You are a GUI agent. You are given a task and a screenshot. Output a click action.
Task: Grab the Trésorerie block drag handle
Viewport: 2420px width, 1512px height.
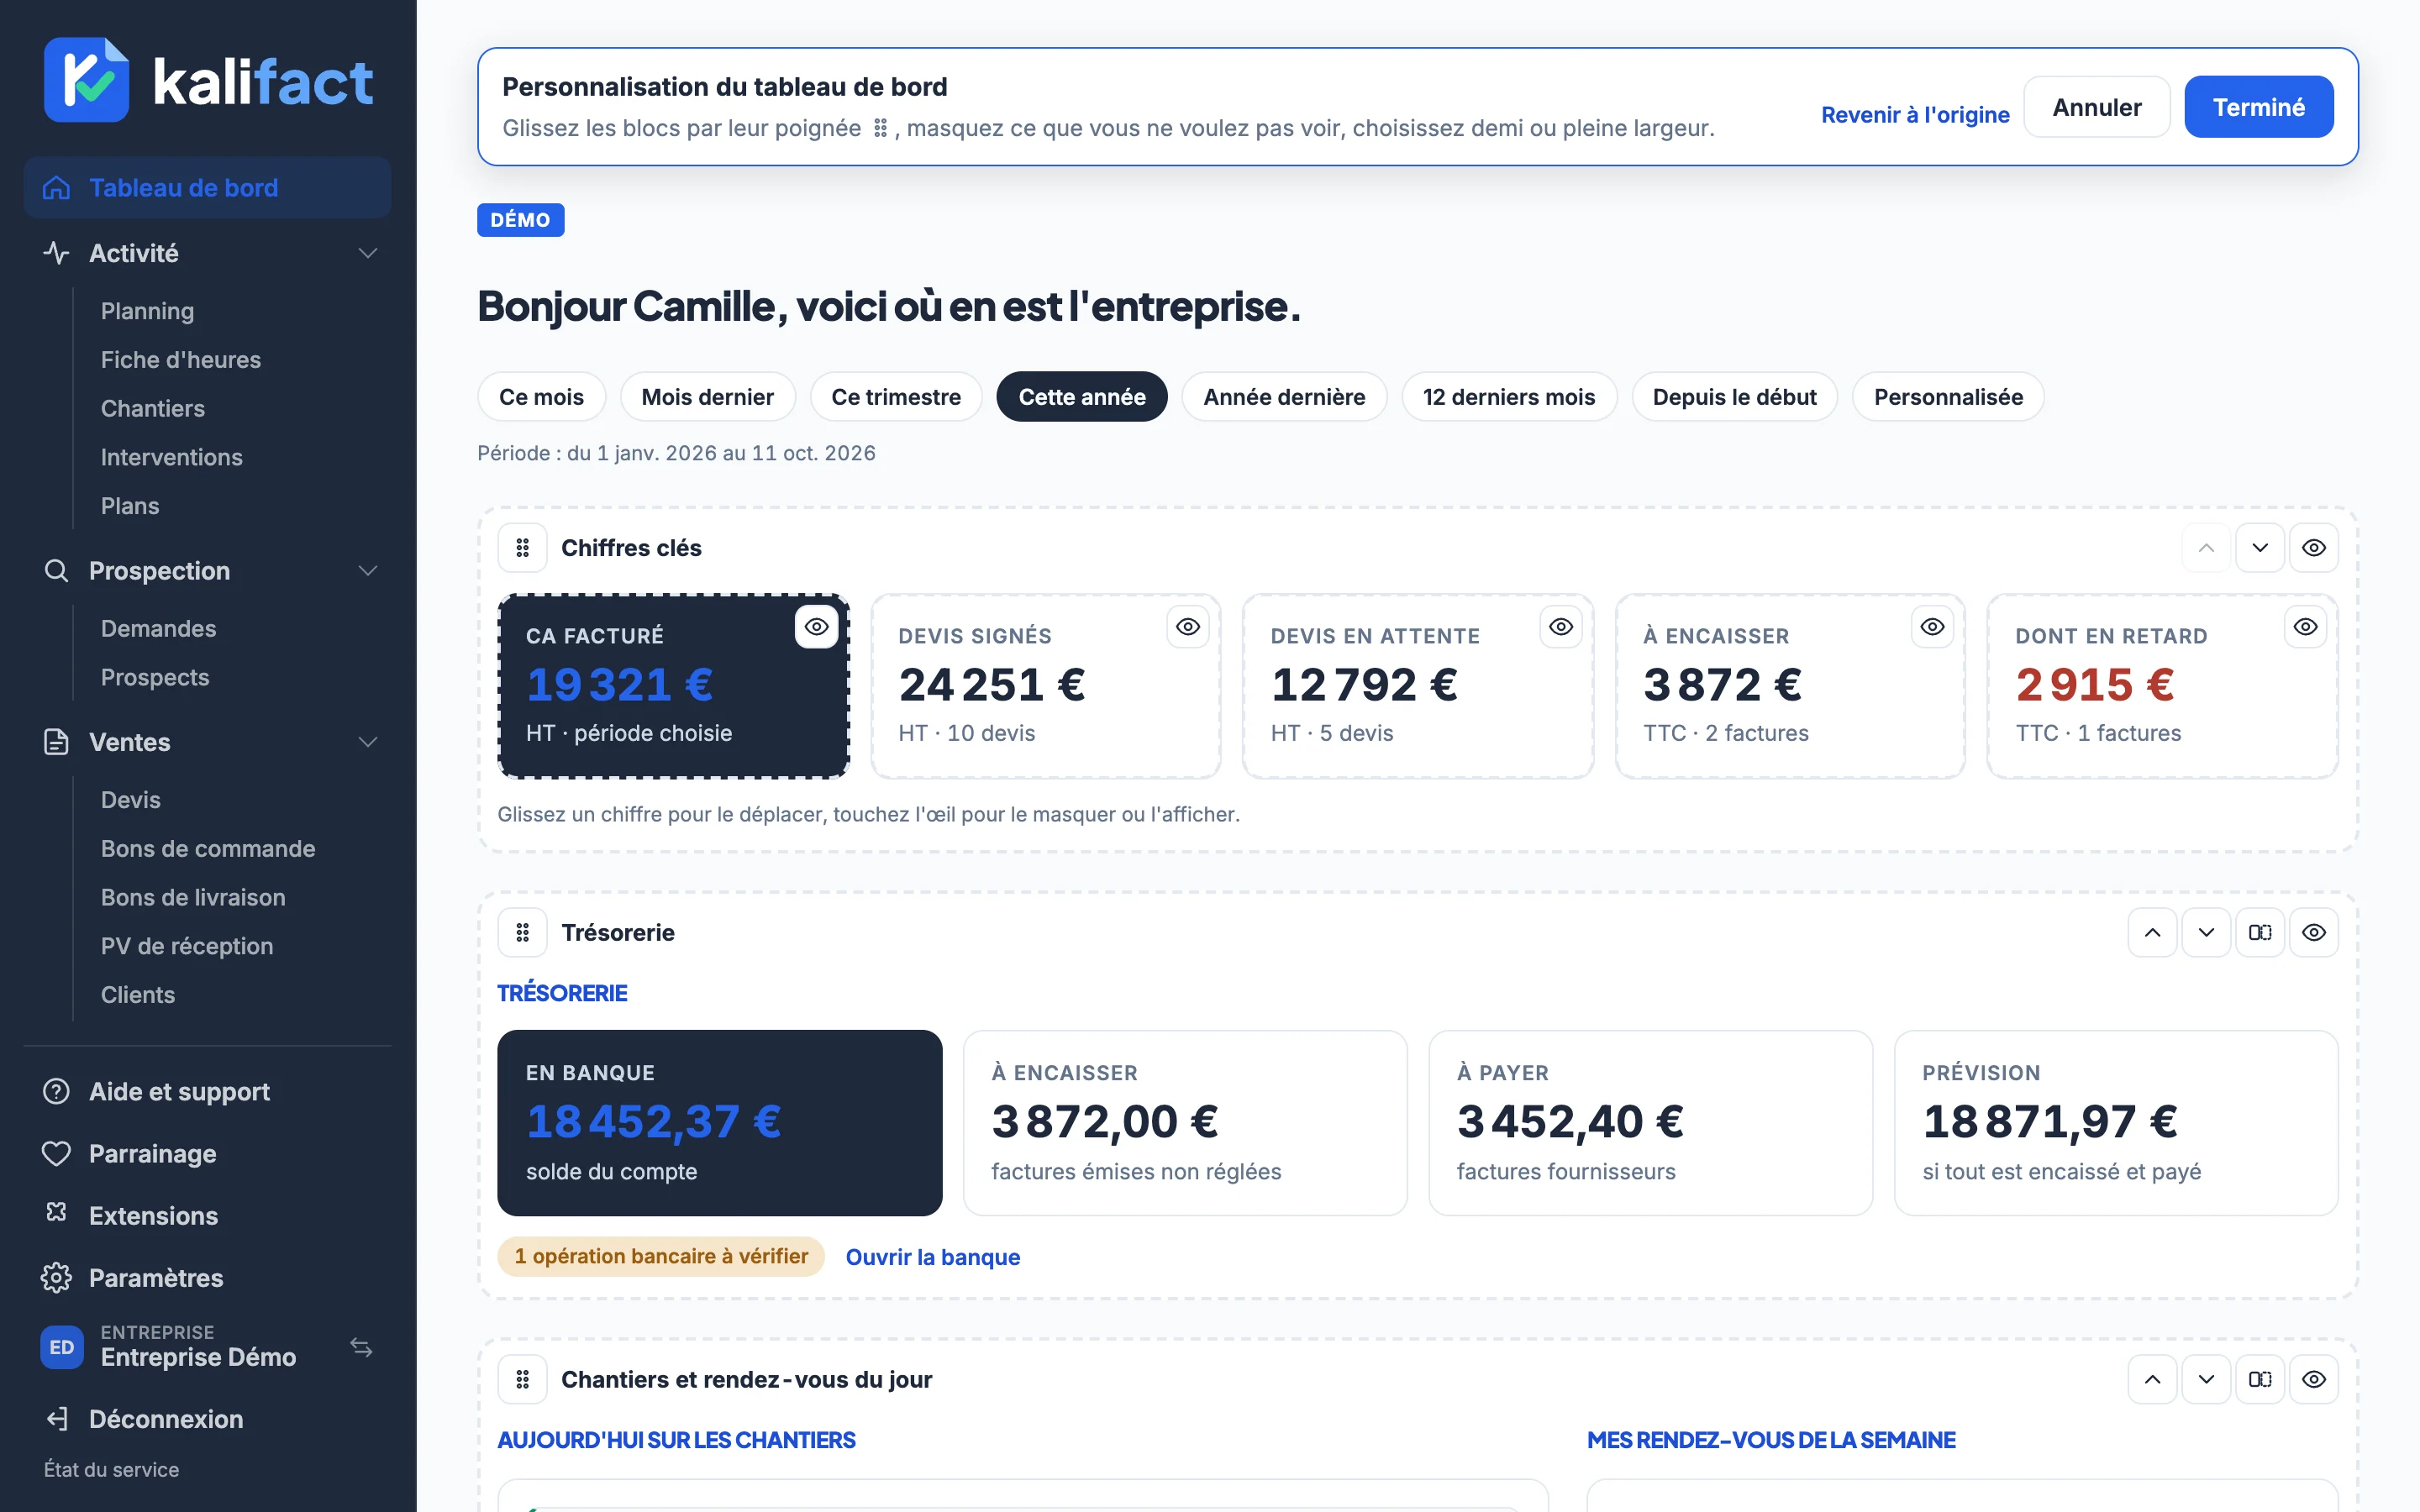[x=522, y=933]
